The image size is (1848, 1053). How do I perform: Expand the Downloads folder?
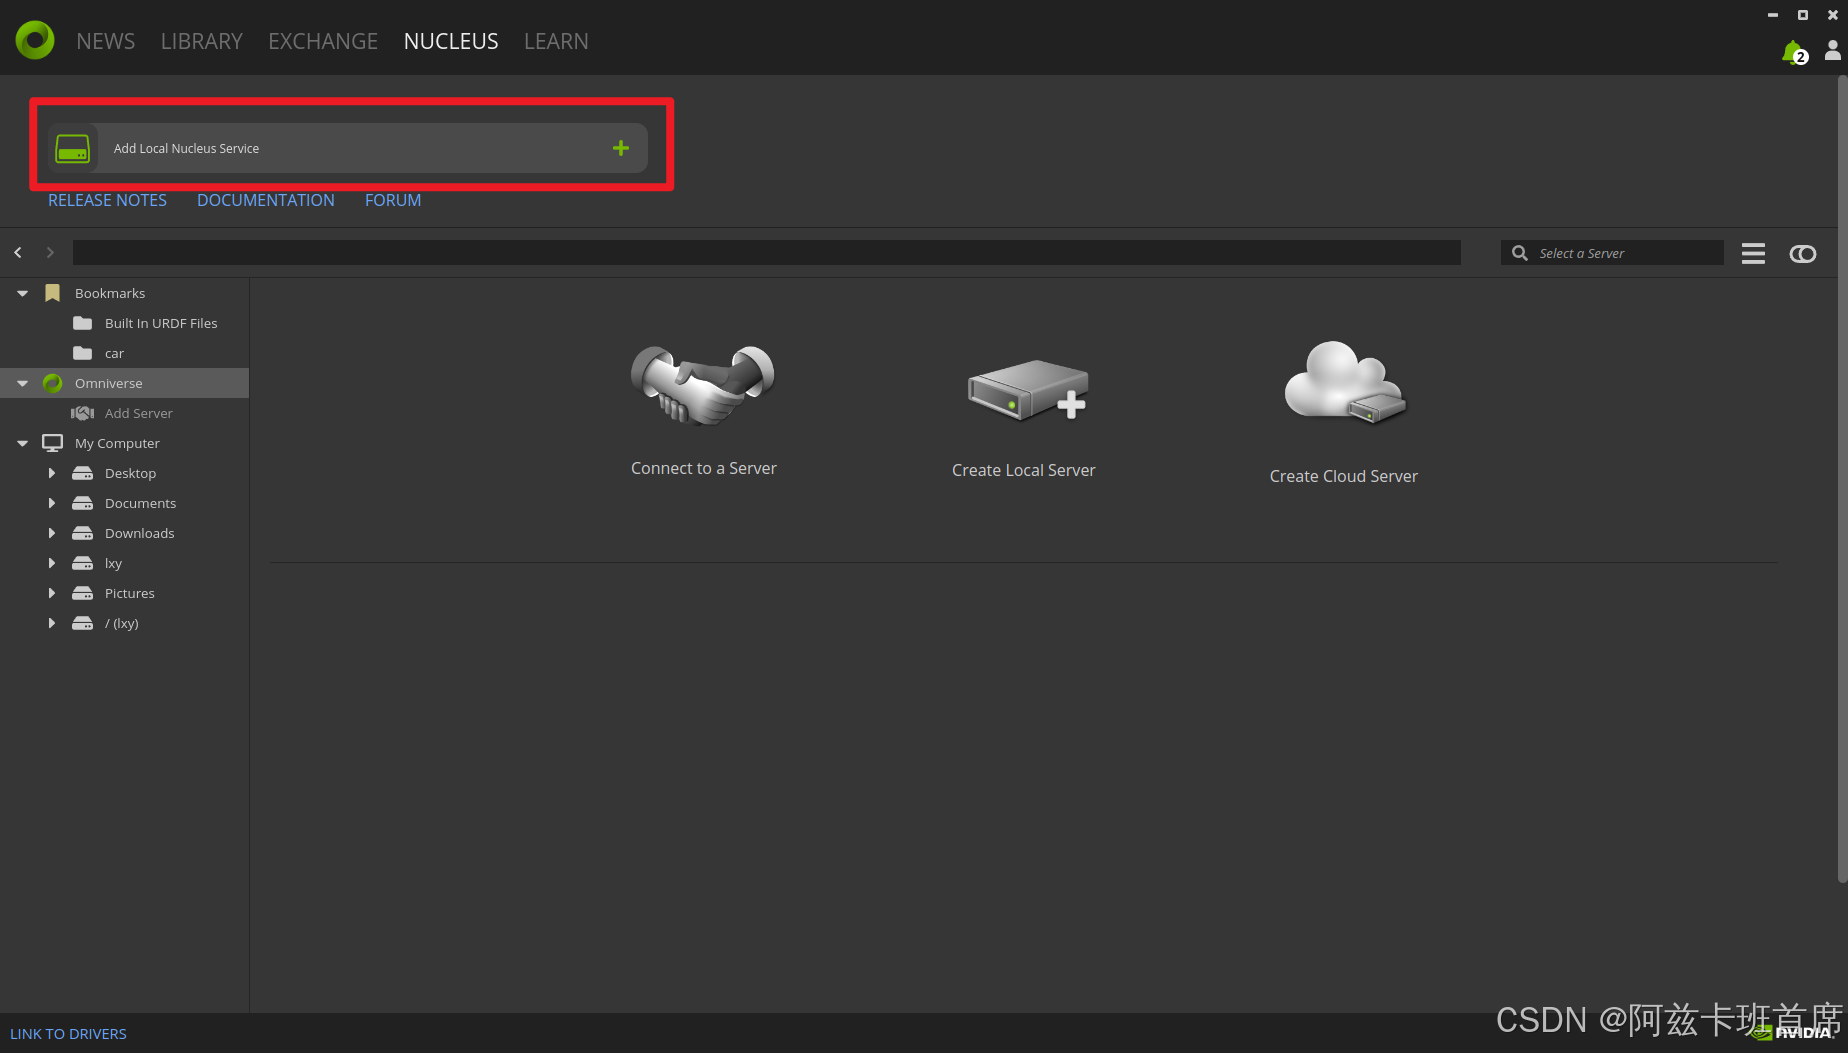click(52, 533)
